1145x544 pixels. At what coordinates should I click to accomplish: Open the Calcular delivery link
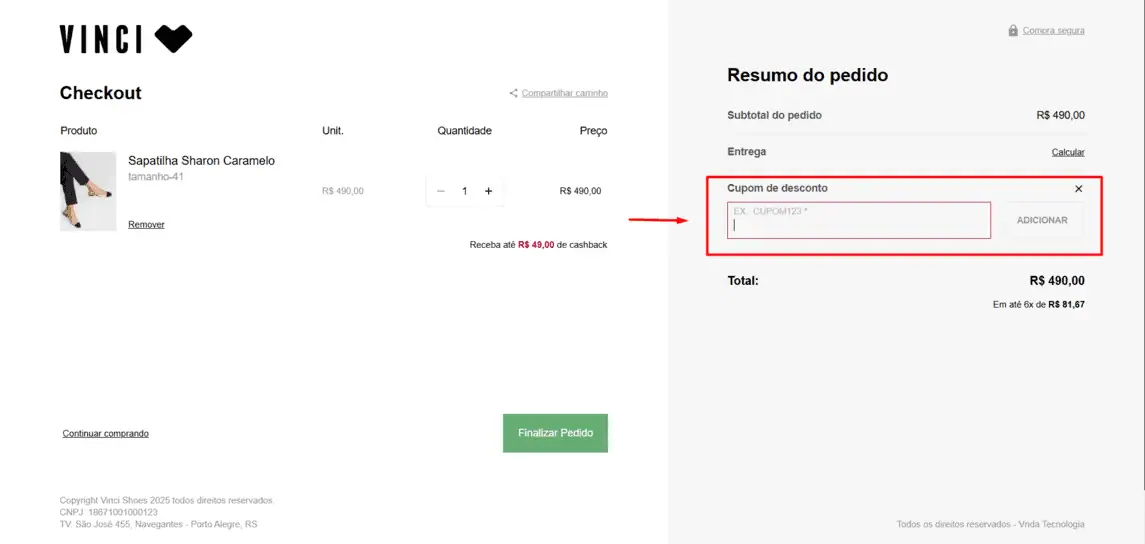click(1068, 153)
